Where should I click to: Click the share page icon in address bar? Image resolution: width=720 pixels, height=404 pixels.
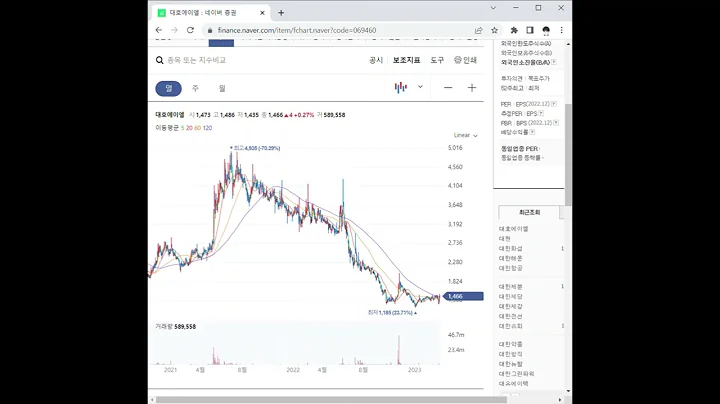pyautogui.click(x=478, y=30)
